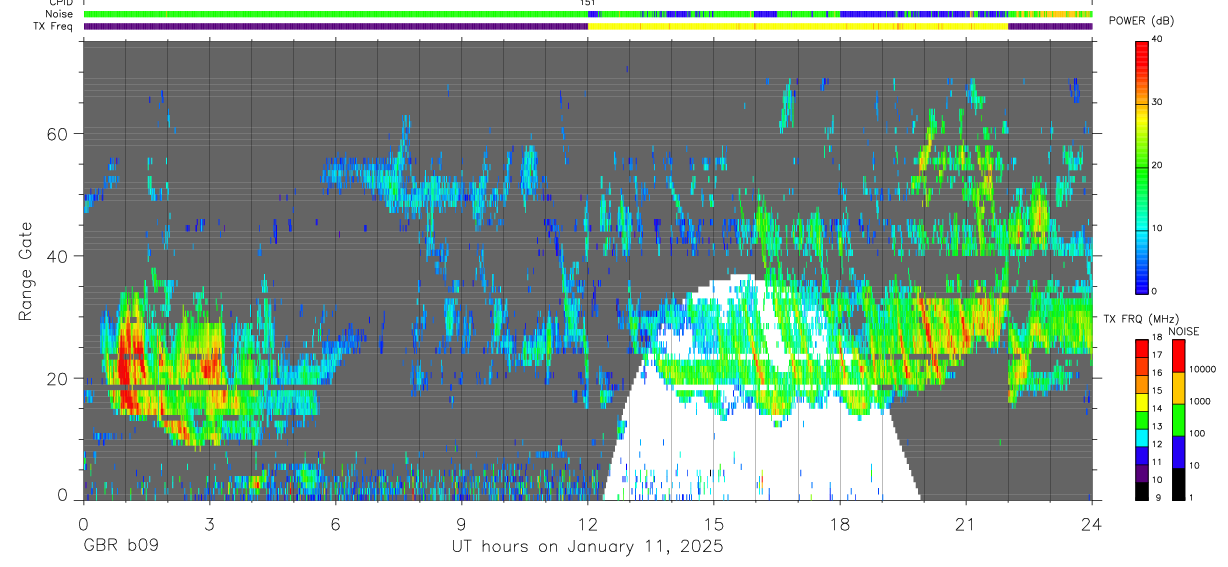The height and width of the screenshot is (567, 1228).
Task: Click the green noise strip near hour 6
Action: (335, 14)
